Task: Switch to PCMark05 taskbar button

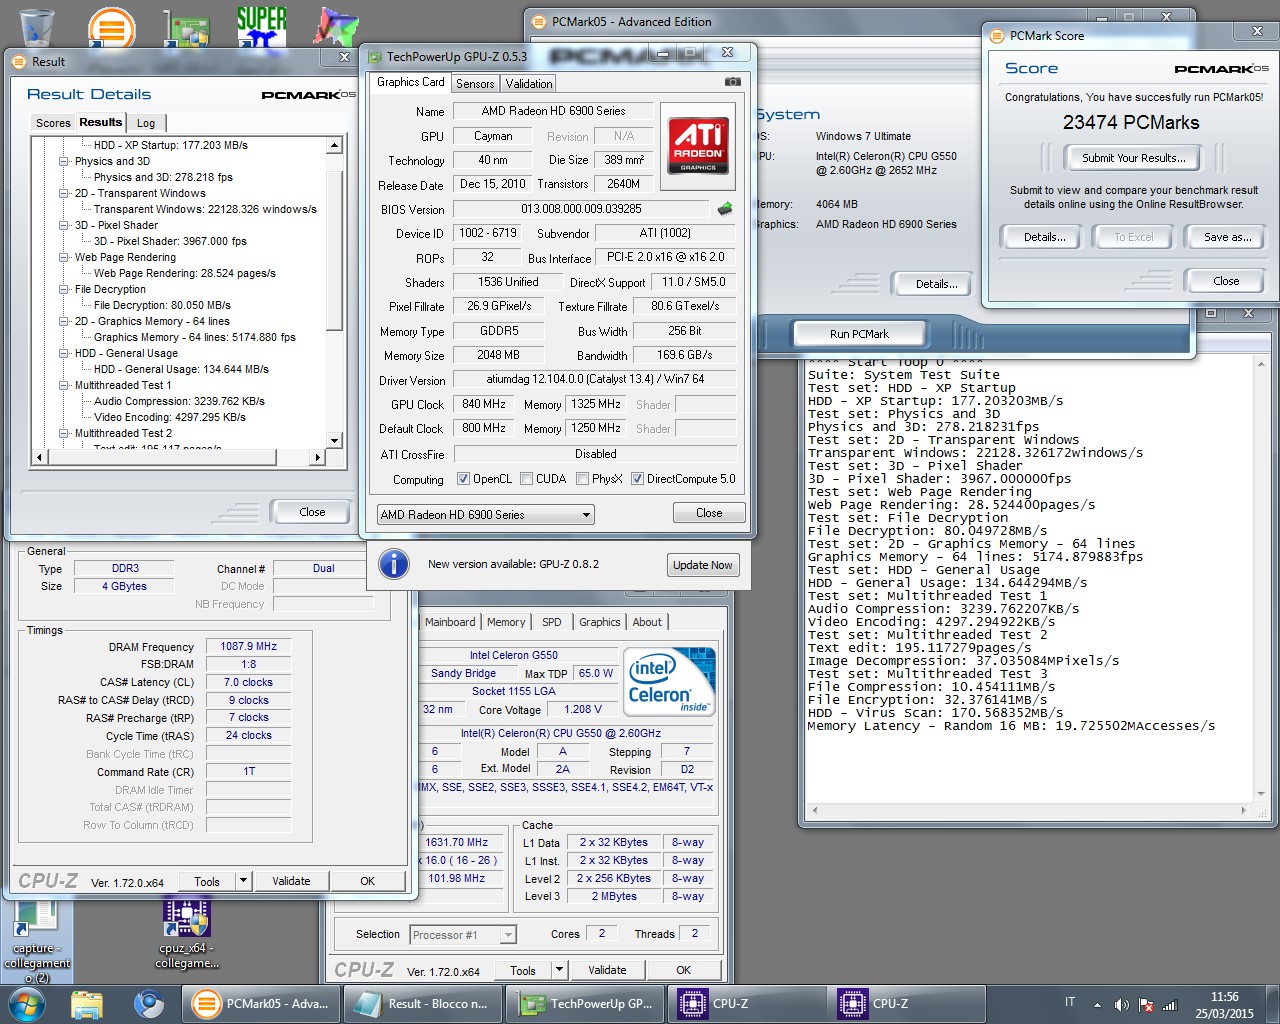Action: click(x=262, y=1004)
